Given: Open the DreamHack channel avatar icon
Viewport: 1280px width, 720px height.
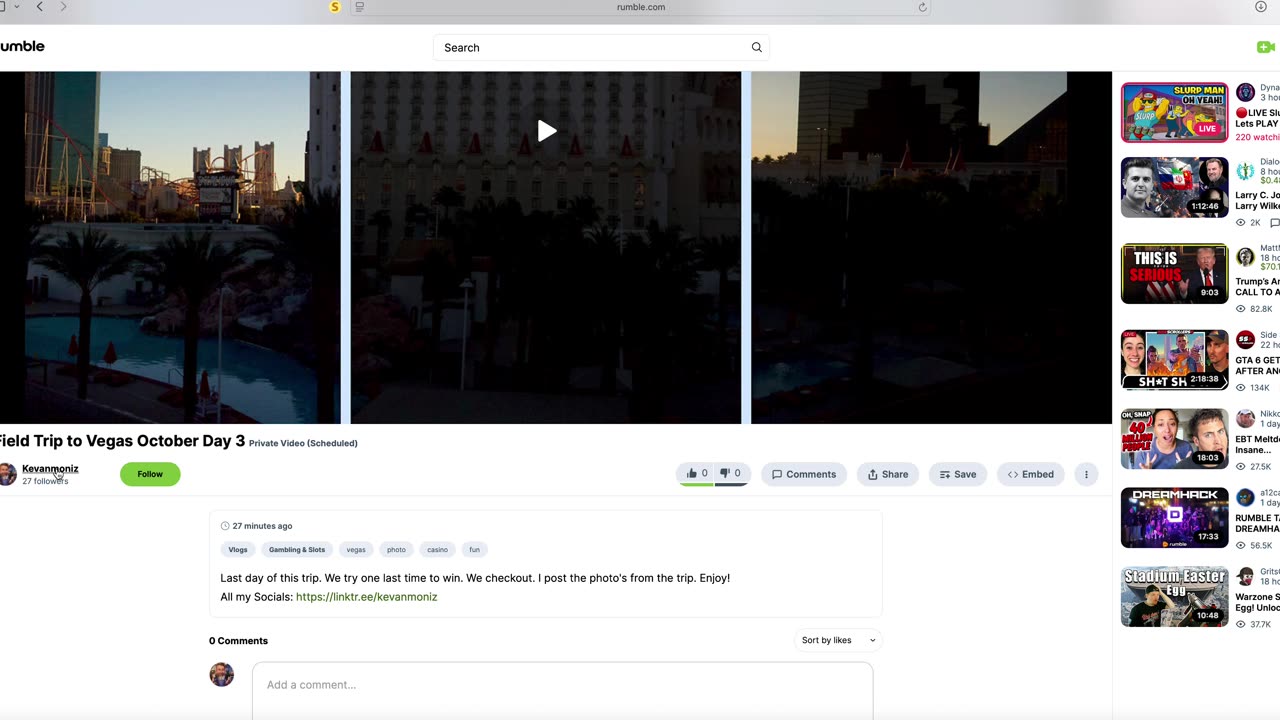Looking at the screenshot, I should 1245,498.
